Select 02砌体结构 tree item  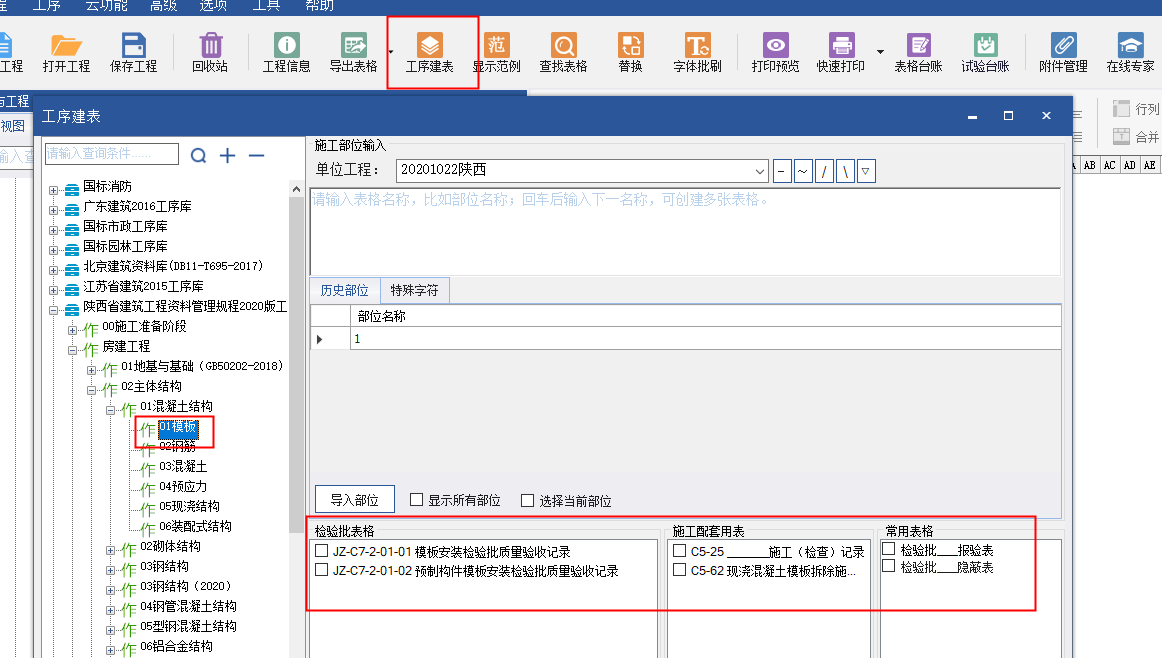pos(170,546)
